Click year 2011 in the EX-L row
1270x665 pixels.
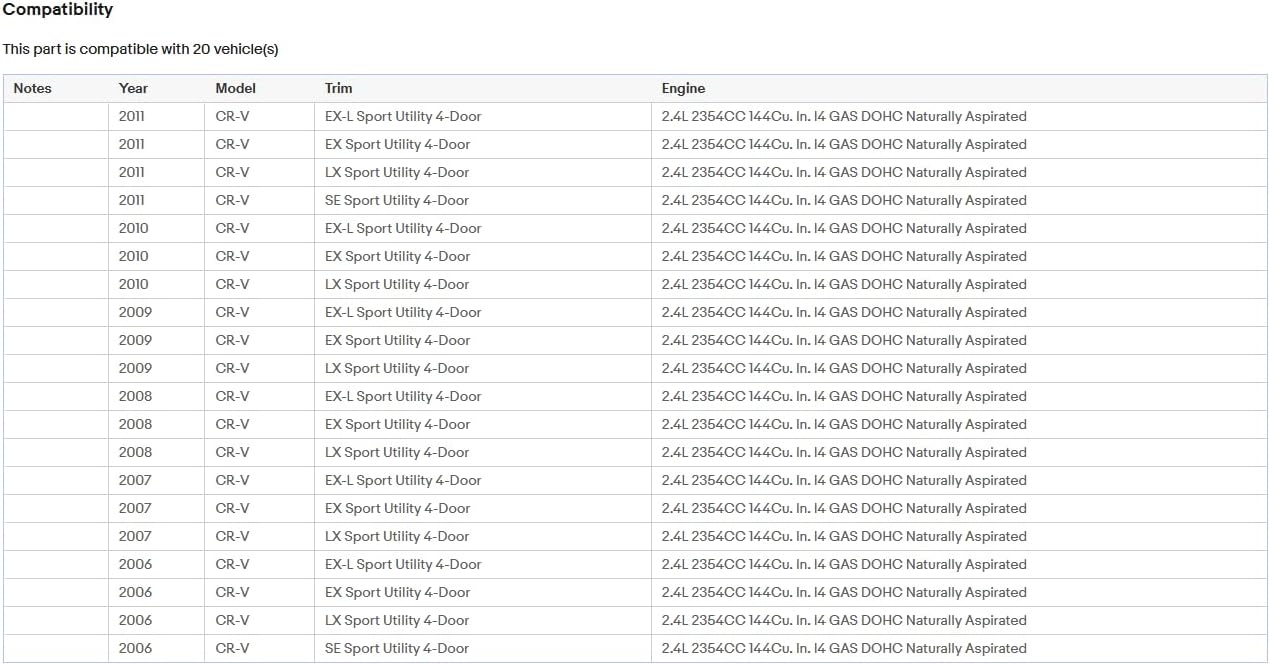[x=131, y=116]
